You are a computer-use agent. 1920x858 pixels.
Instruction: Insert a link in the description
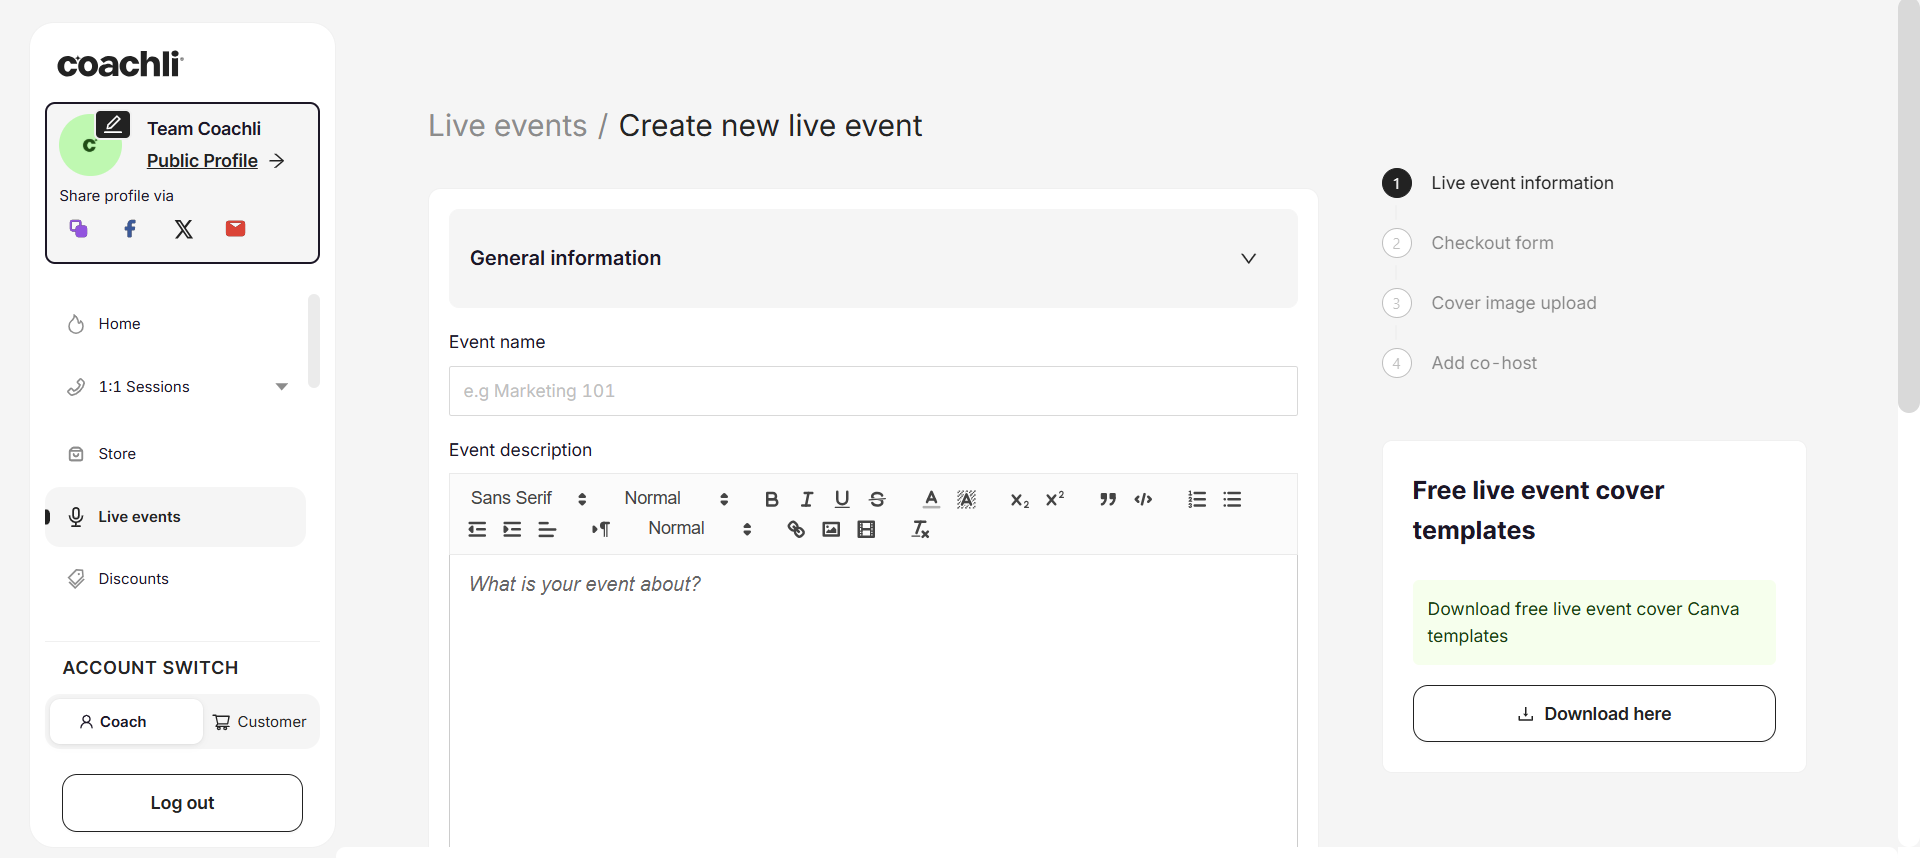796,529
